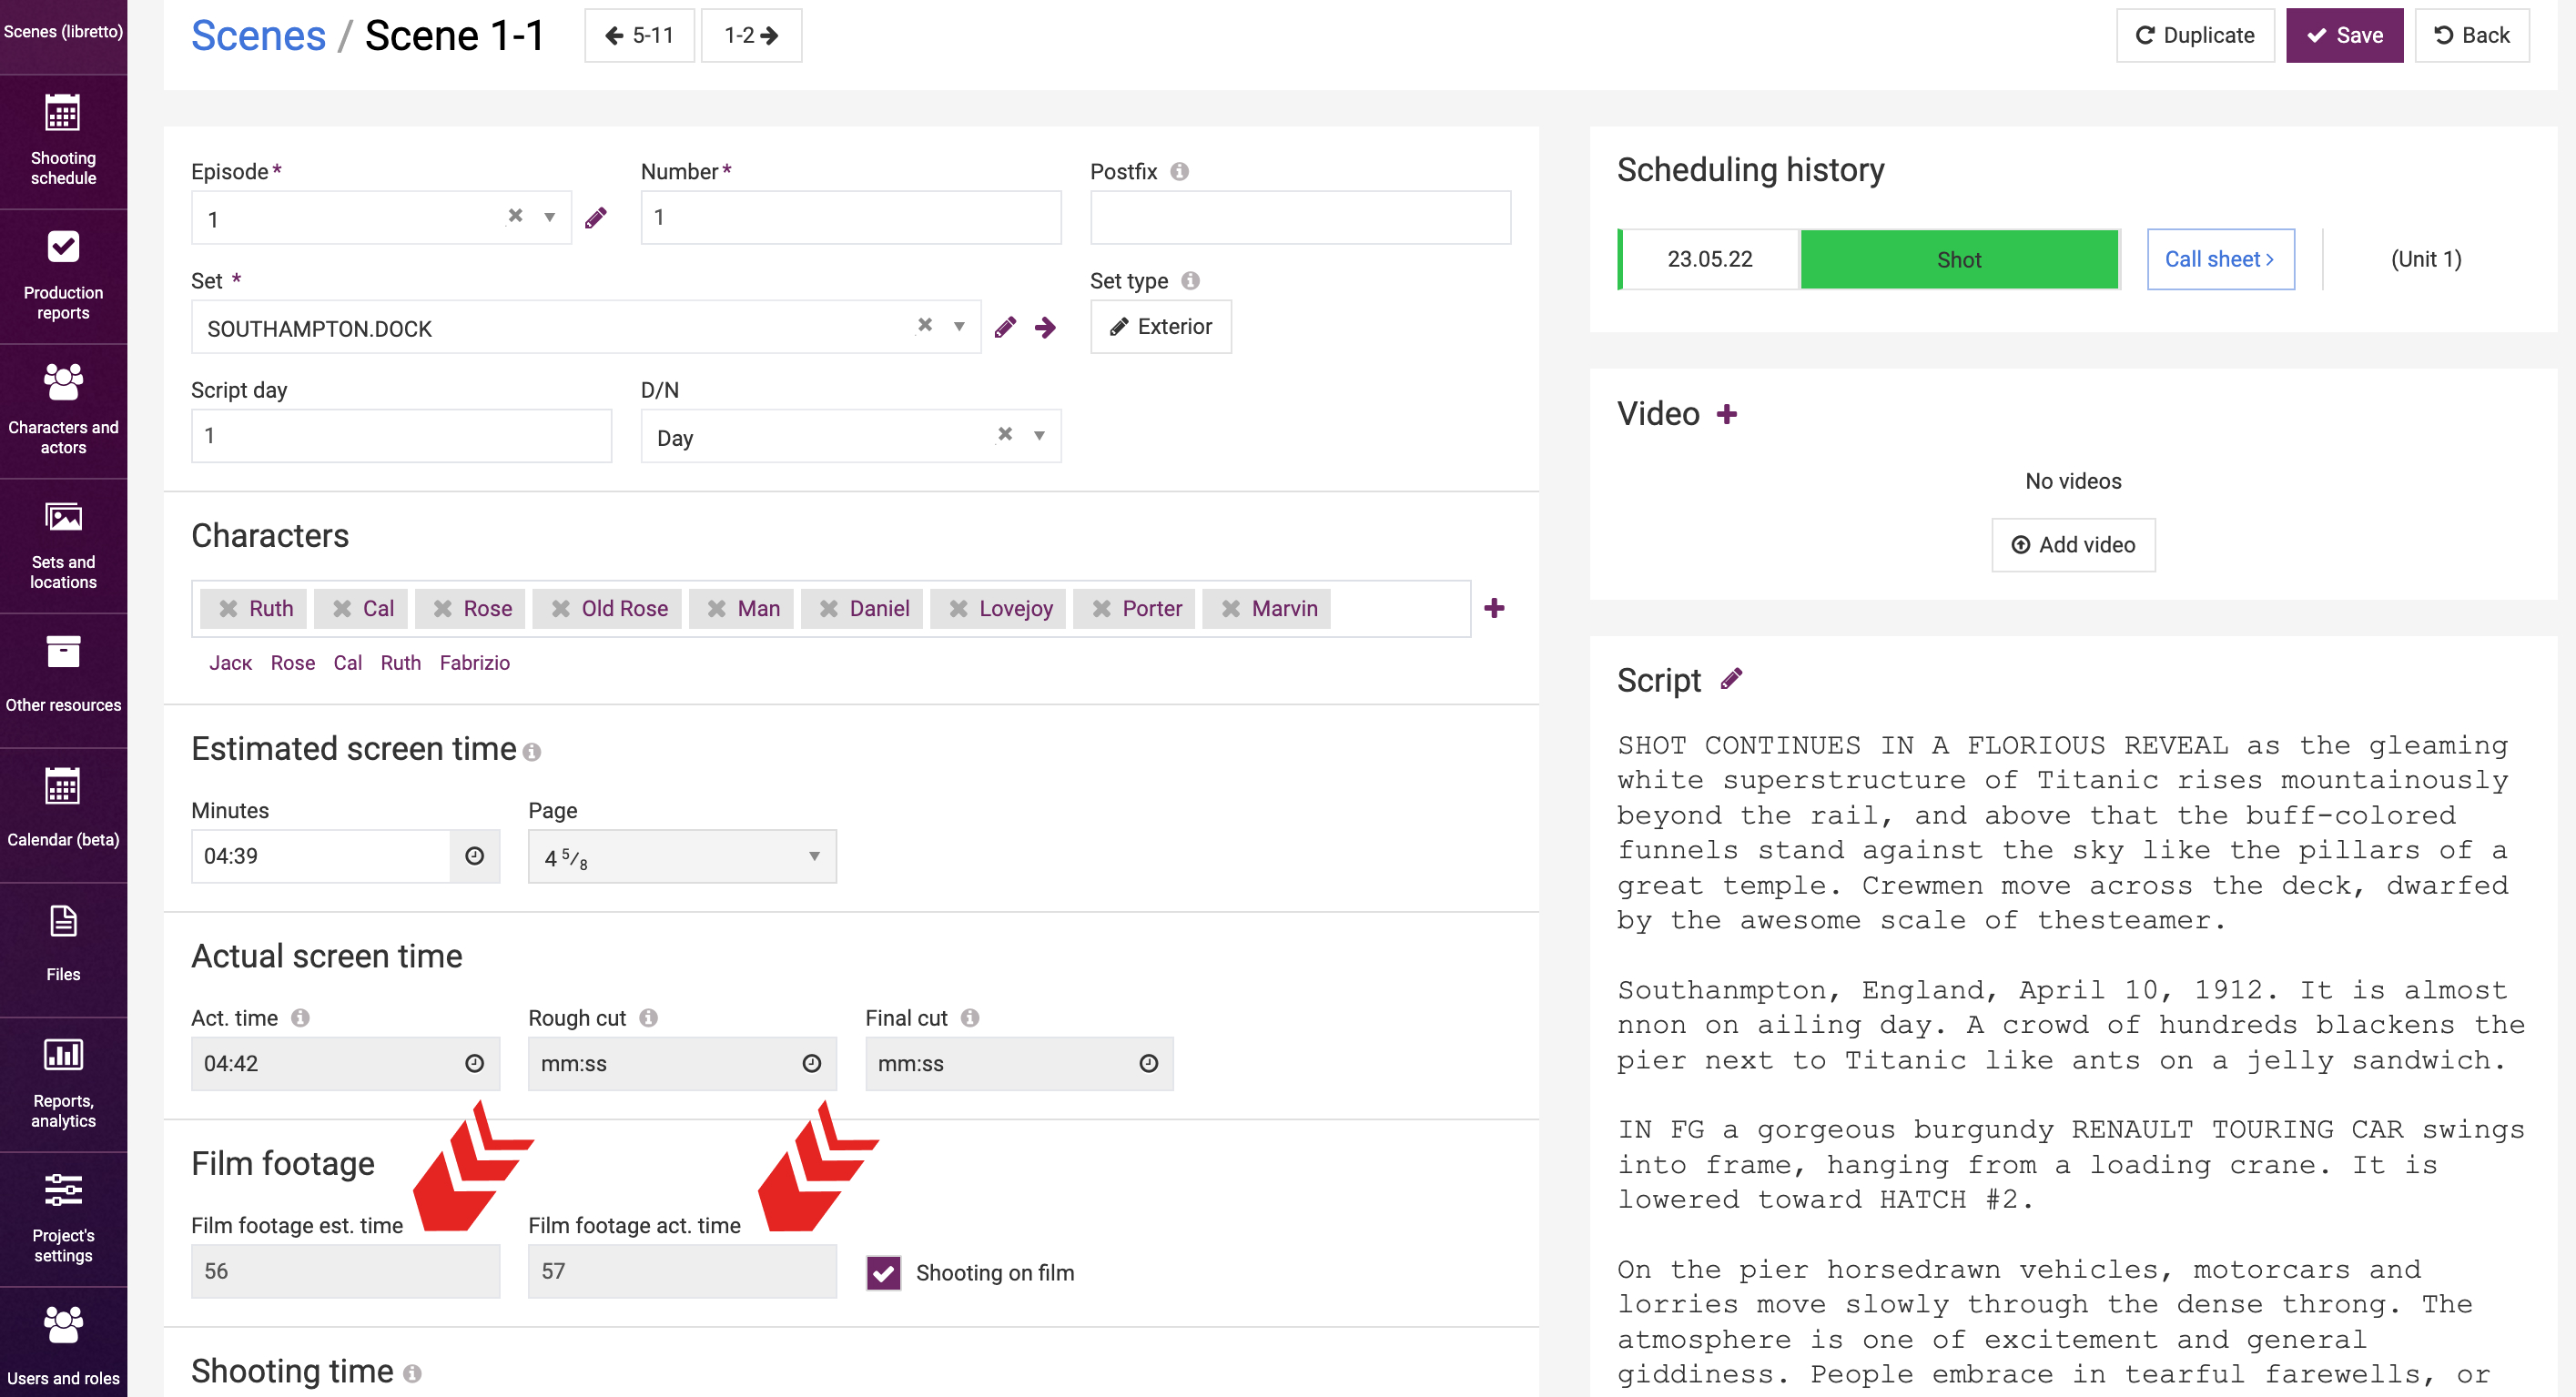Click the Number input field
The width and height of the screenshot is (2576, 1397).
pyautogui.click(x=851, y=217)
